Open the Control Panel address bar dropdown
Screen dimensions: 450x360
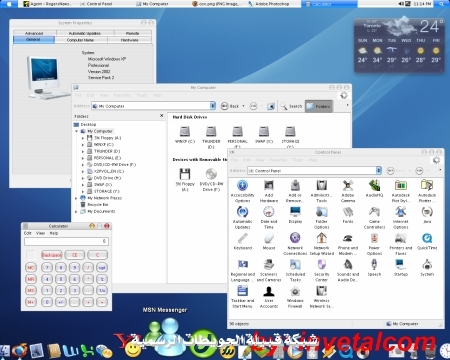[x=379, y=171]
